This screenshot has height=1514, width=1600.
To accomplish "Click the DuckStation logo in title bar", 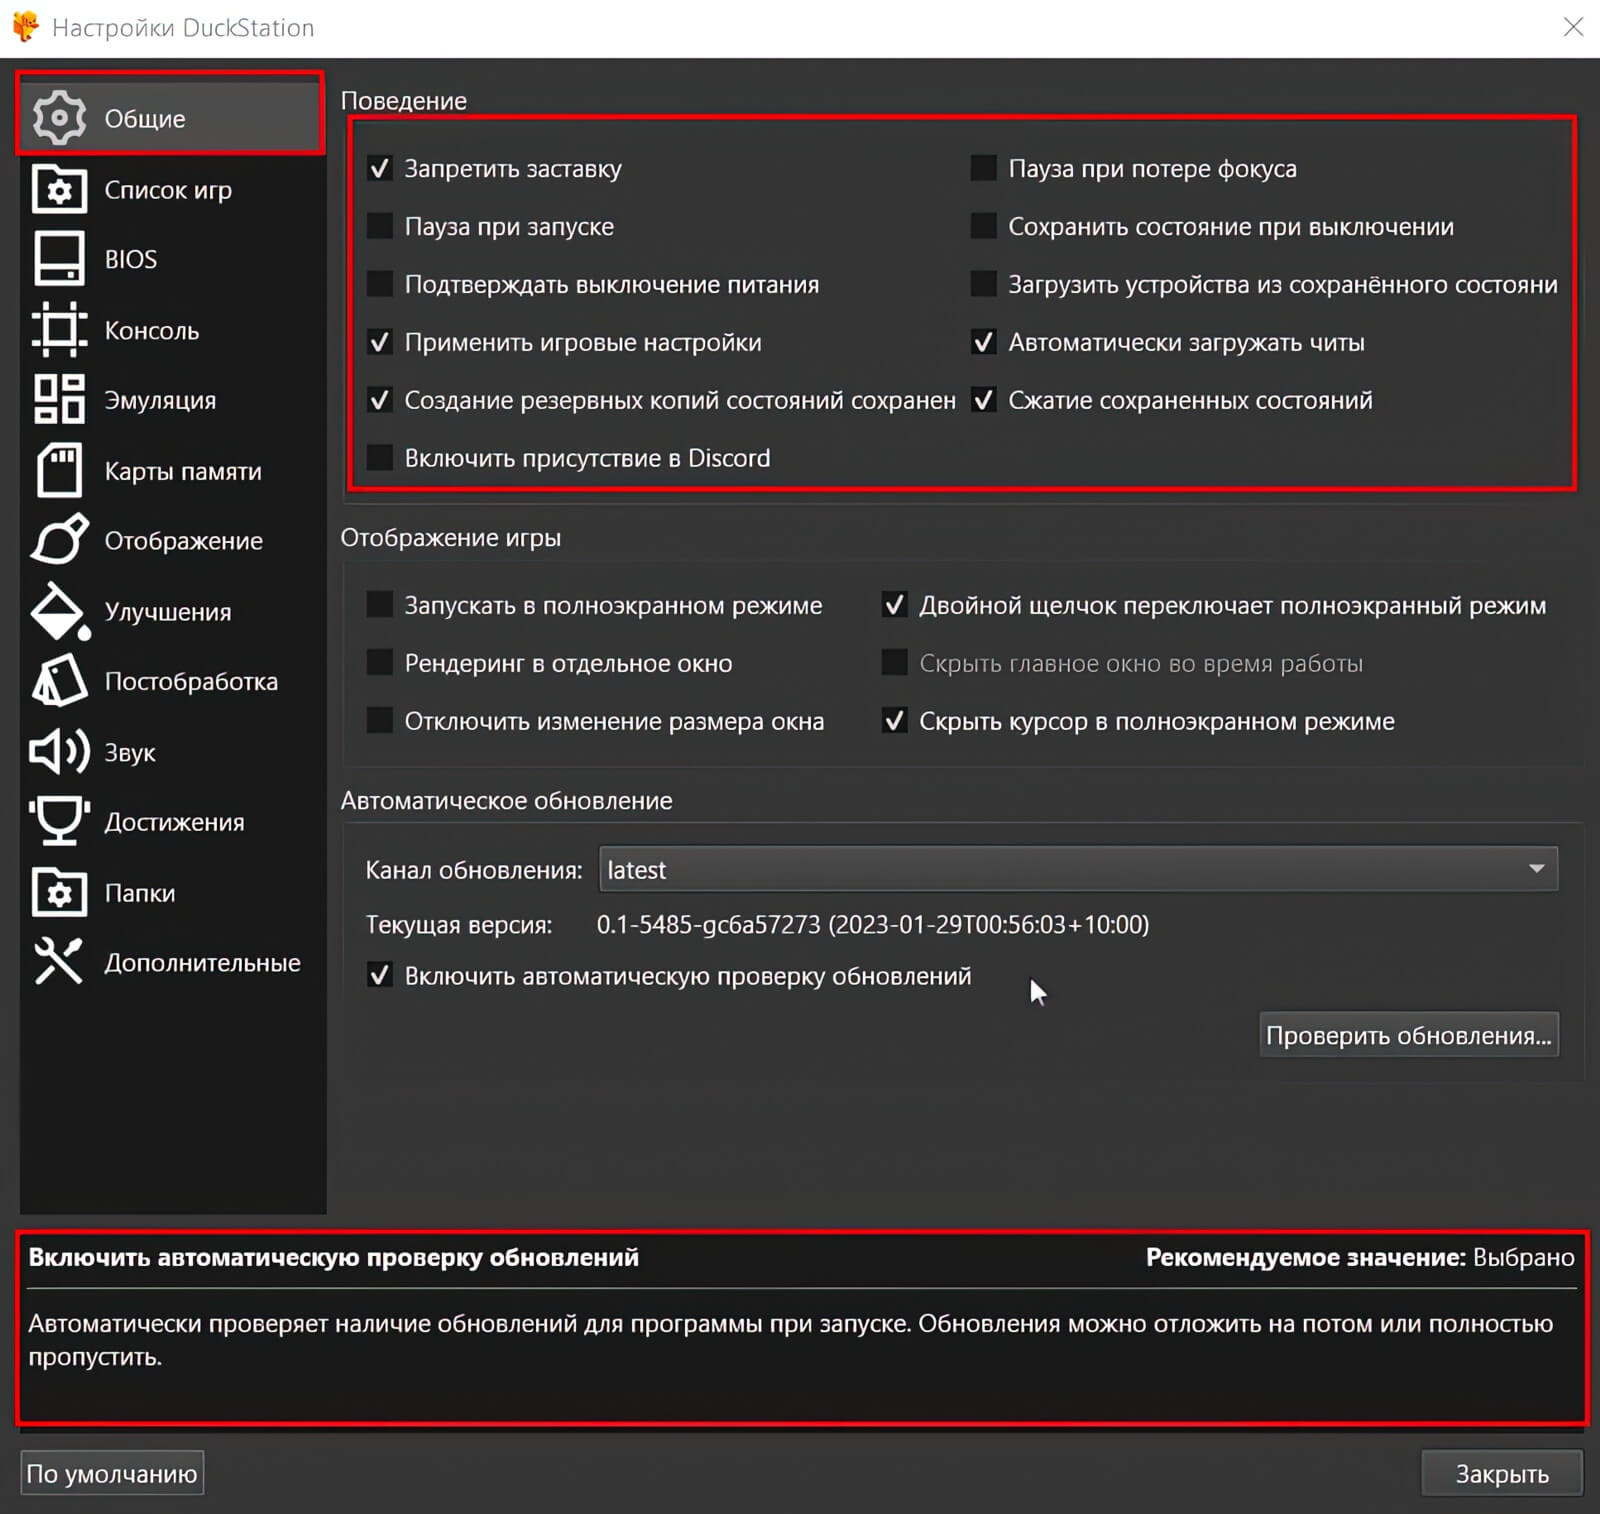I will click(26, 27).
